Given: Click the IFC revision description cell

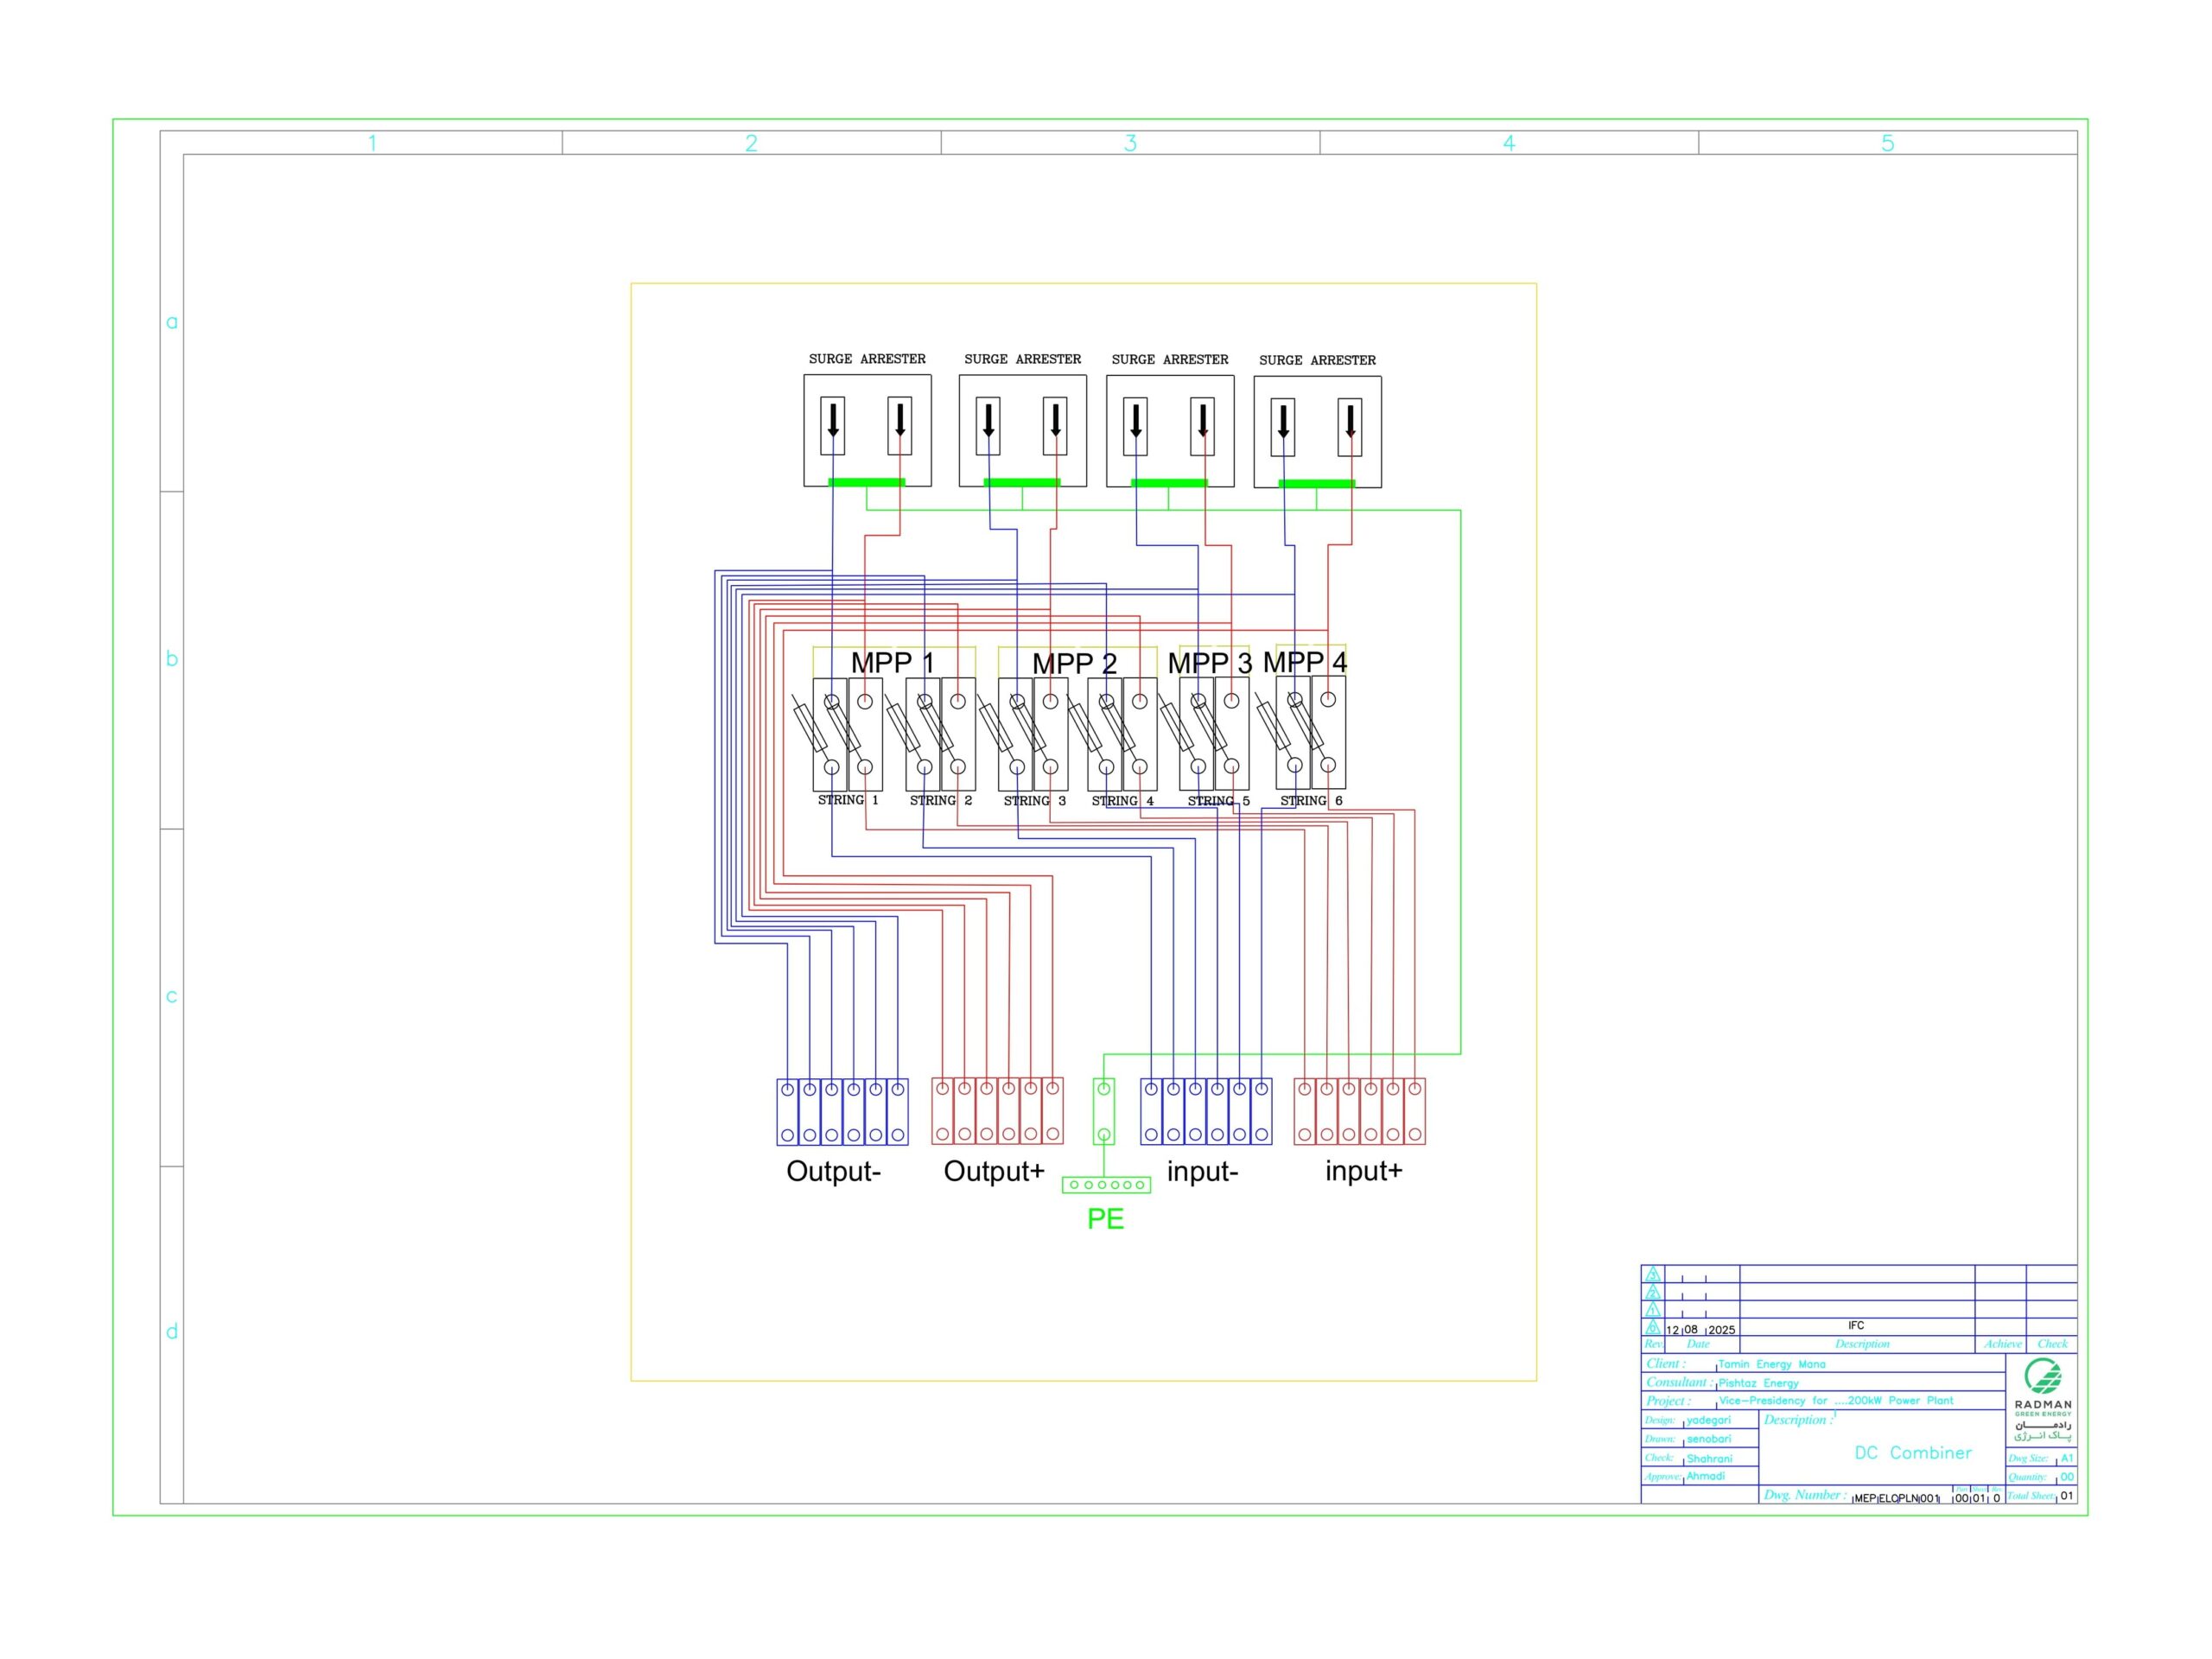Looking at the screenshot, I should pyautogui.click(x=1856, y=1326).
